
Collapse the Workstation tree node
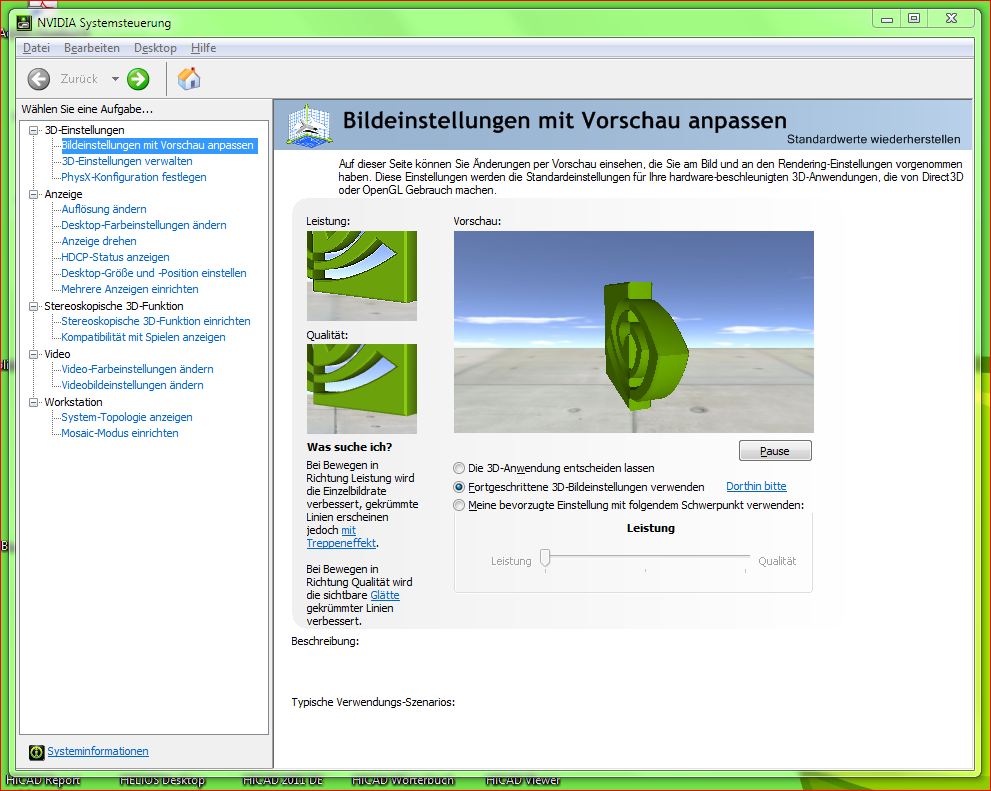tap(33, 402)
